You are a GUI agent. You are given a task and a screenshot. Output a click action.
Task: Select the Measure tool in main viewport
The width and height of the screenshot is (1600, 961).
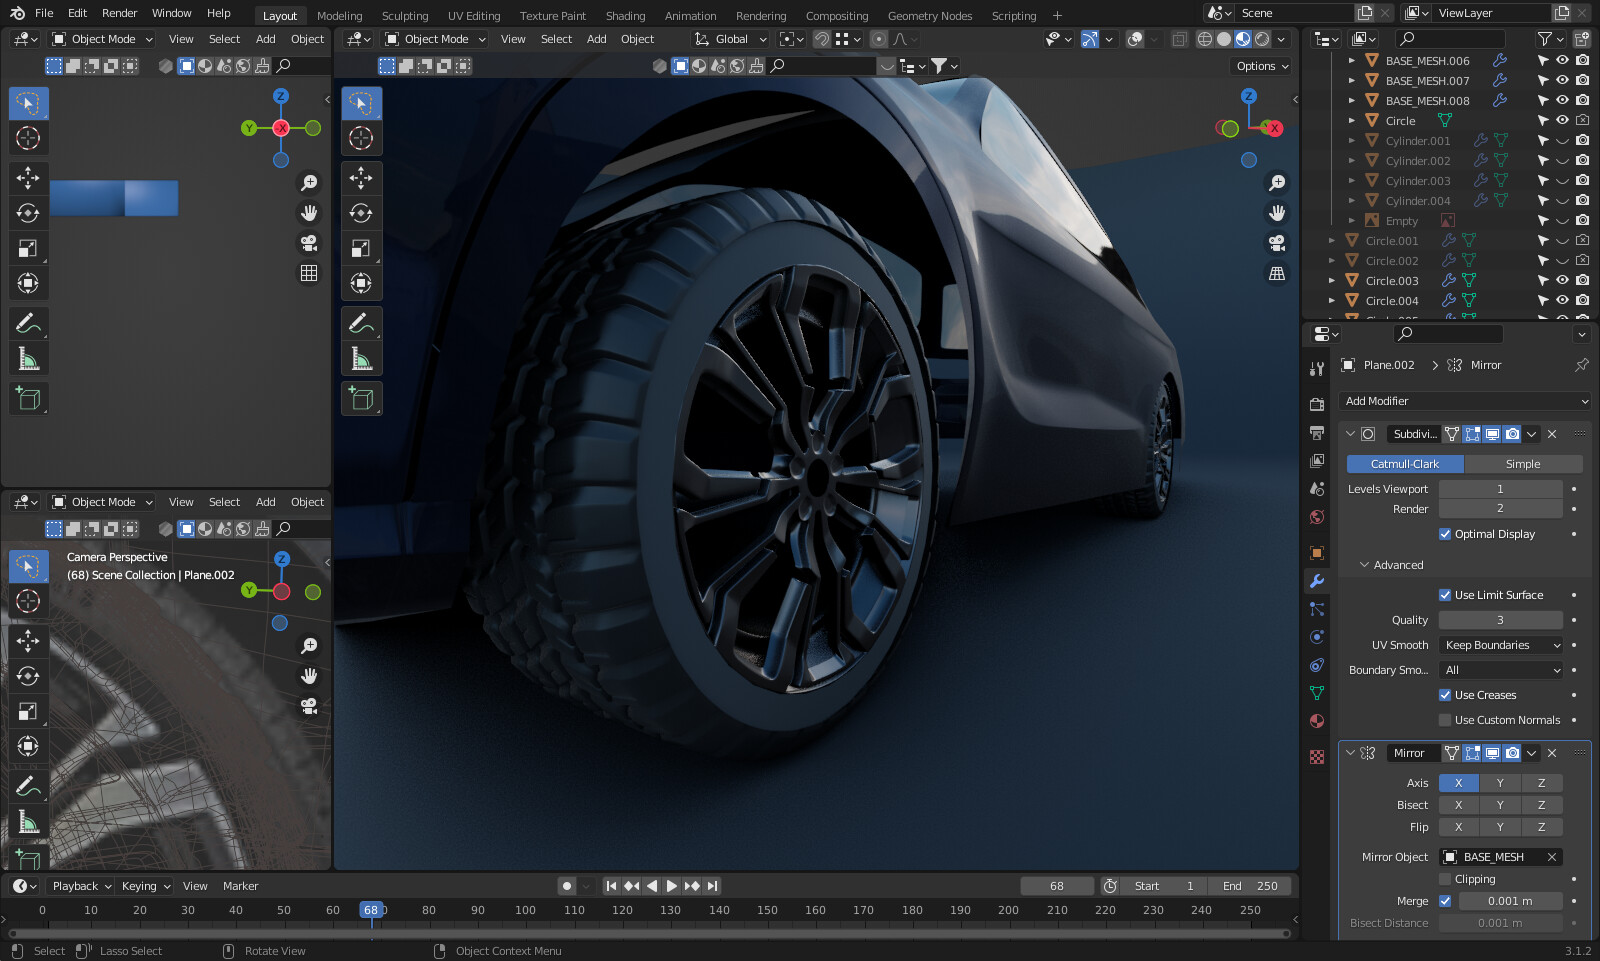(361, 358)
